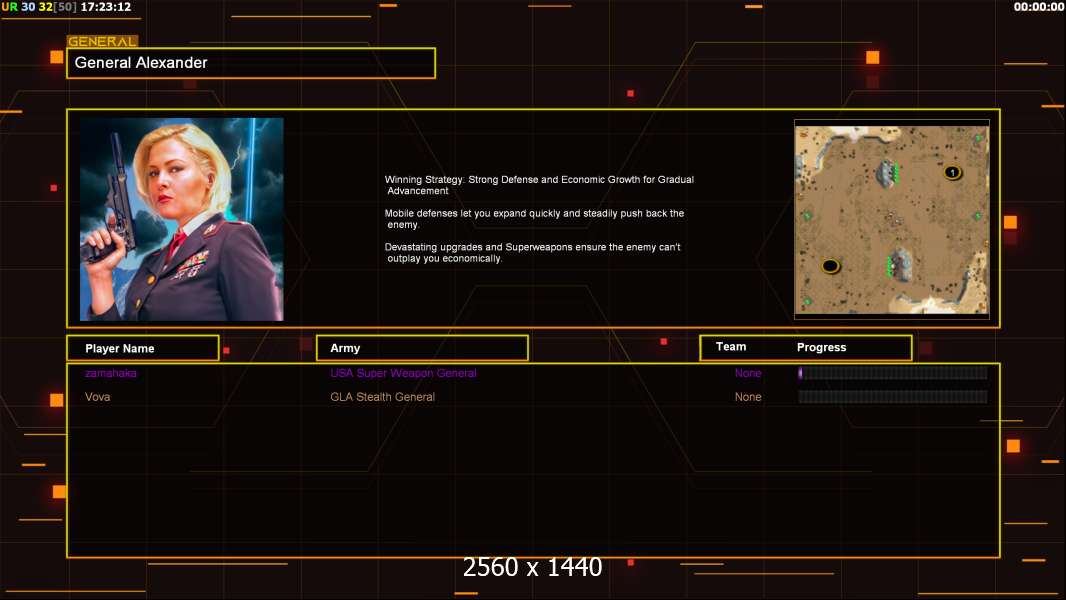
Task: Click Vova's team value None
Action: coord(748,397)
